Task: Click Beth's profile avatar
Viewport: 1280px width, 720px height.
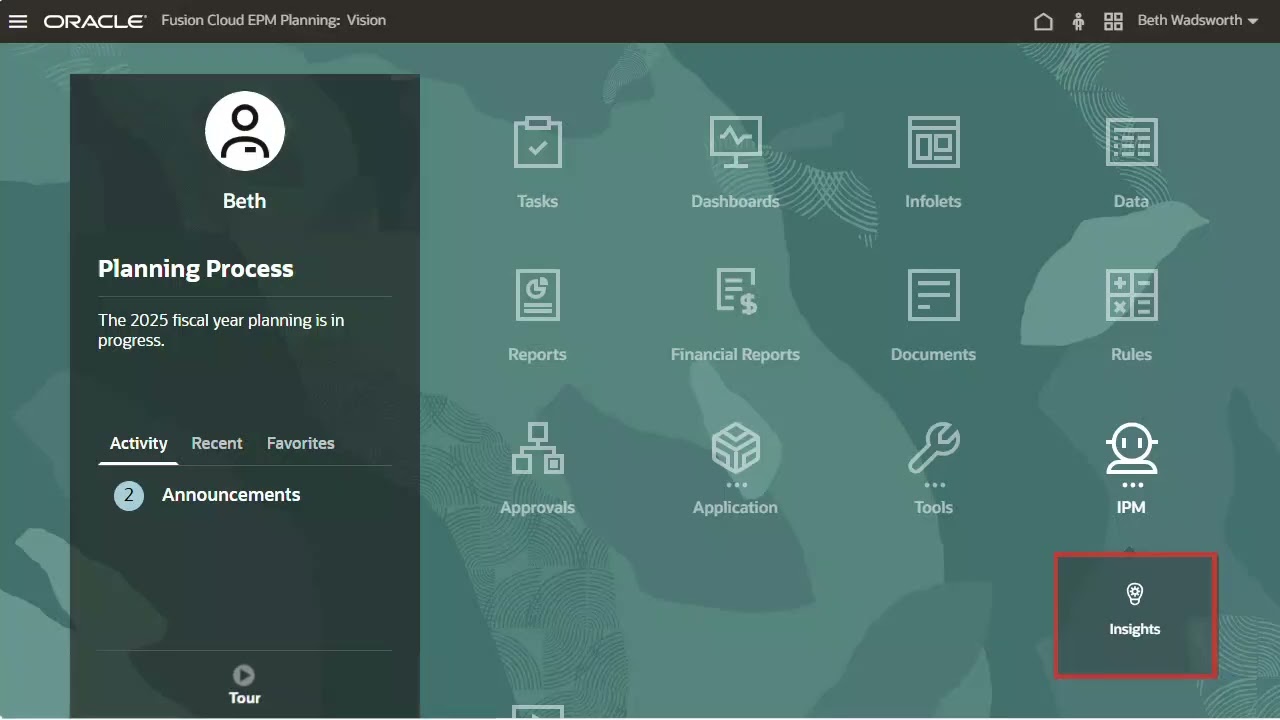Action: point(245,131)
